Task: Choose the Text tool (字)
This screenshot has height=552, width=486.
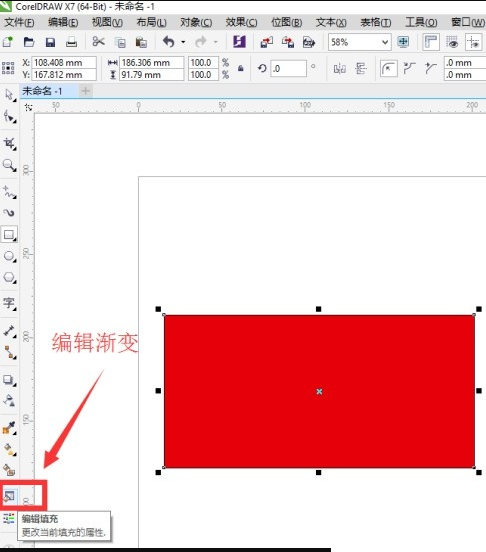Action: [9, 303]
